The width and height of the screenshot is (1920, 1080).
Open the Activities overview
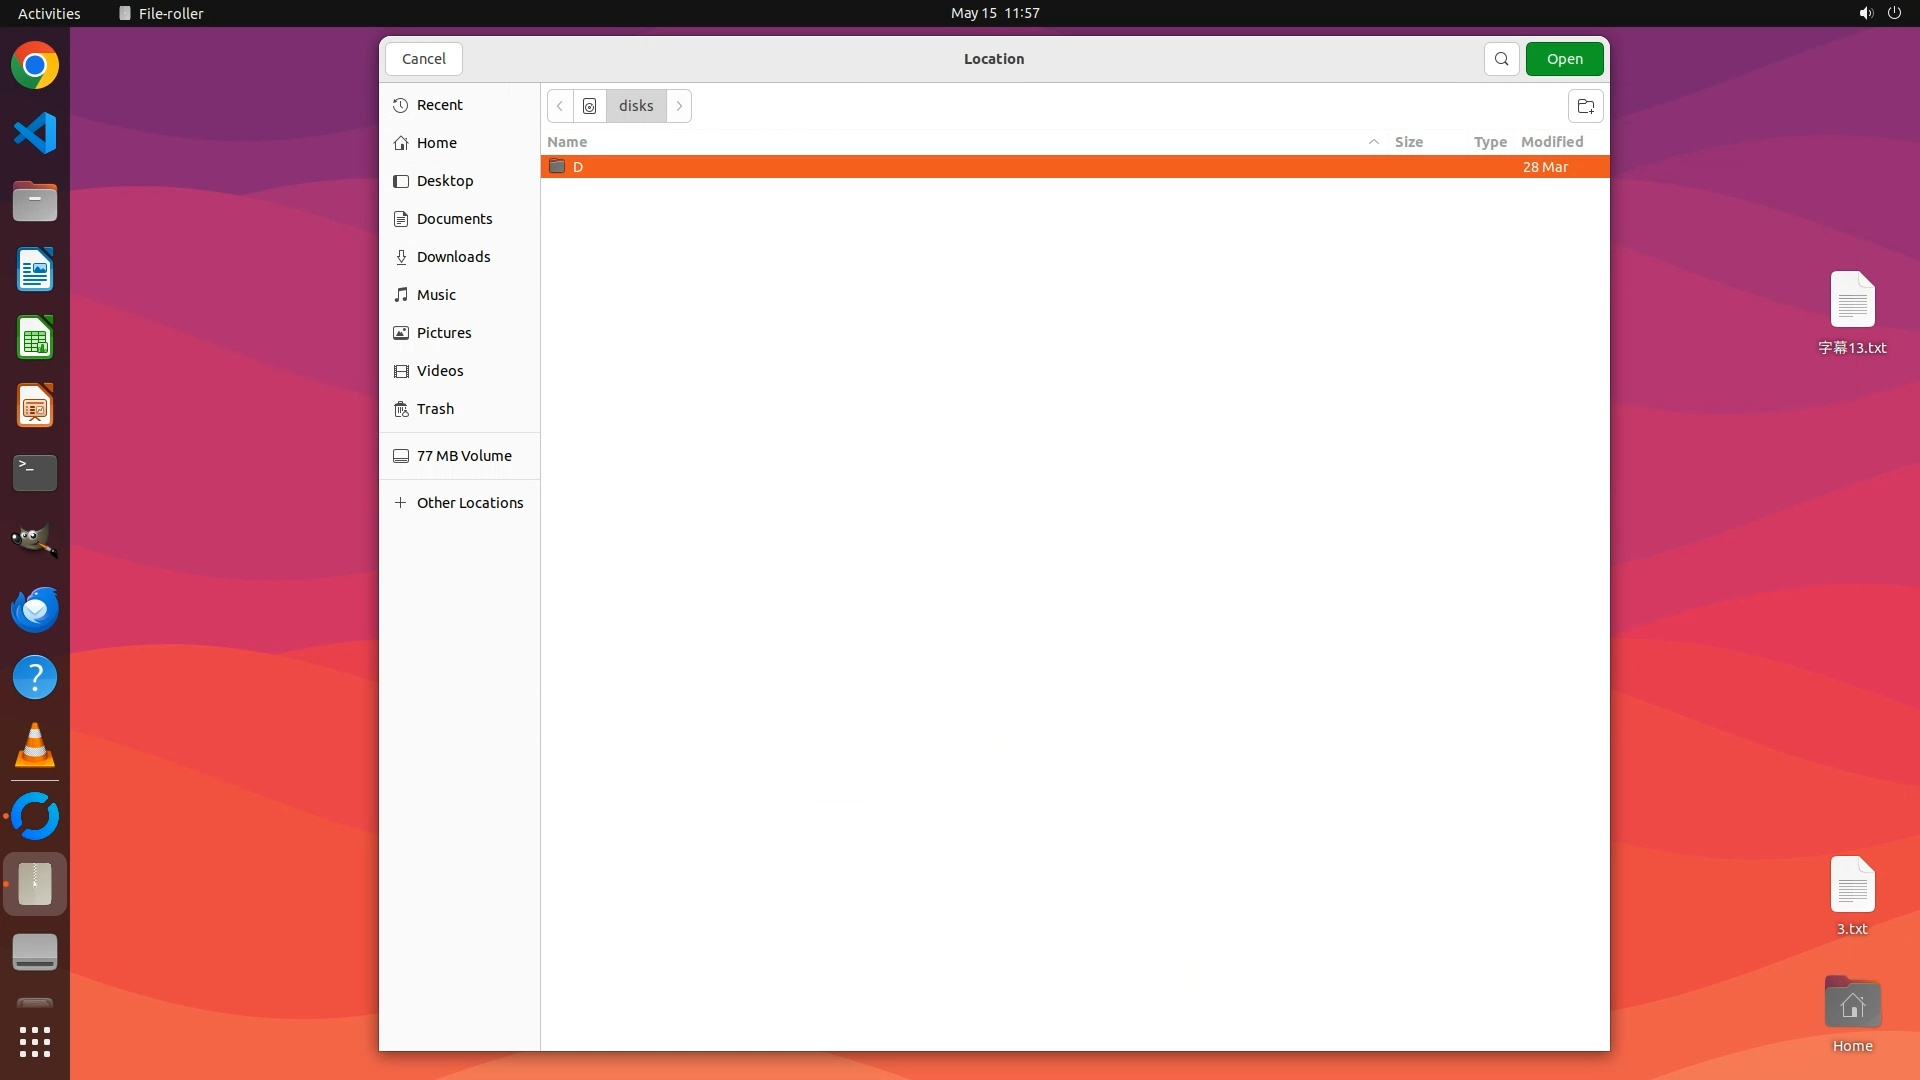tap(49, 13)
